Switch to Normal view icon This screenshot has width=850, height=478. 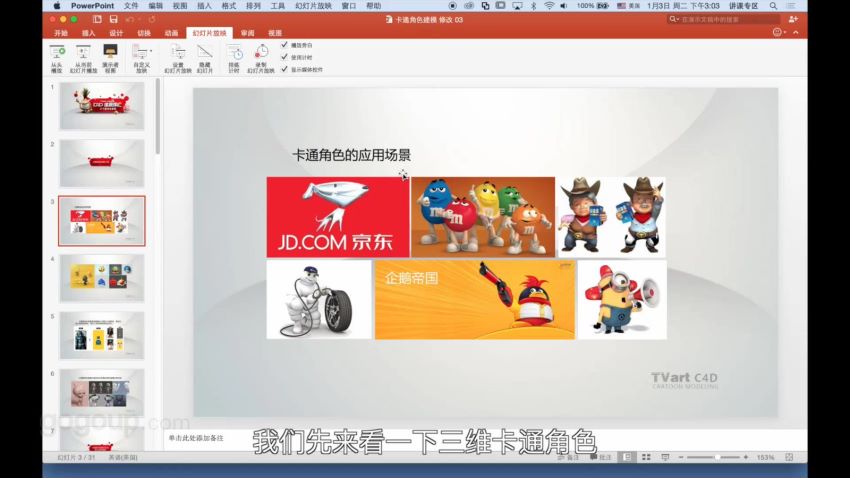(627, 457)
